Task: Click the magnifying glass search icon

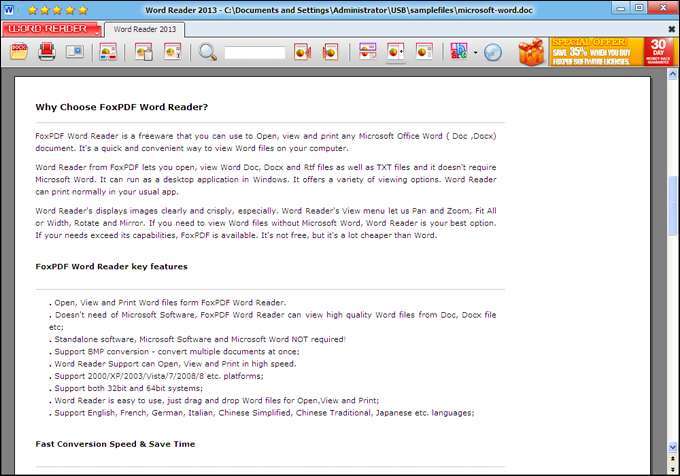Action: [208, 52]
